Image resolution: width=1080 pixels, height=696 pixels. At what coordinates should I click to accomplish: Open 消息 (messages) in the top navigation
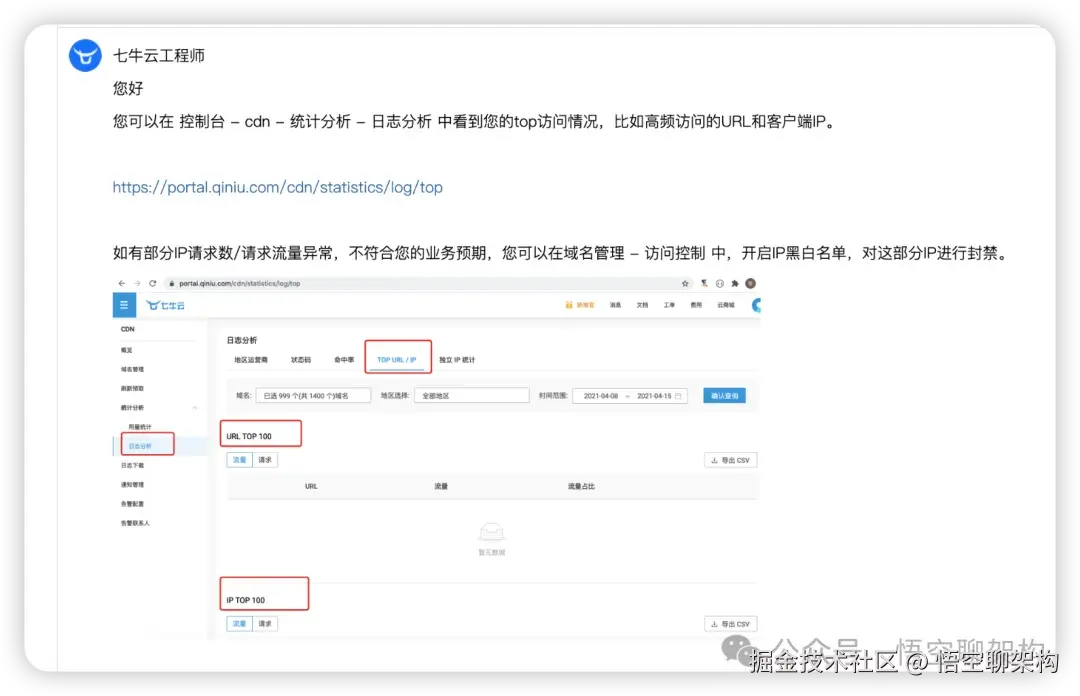617,305
